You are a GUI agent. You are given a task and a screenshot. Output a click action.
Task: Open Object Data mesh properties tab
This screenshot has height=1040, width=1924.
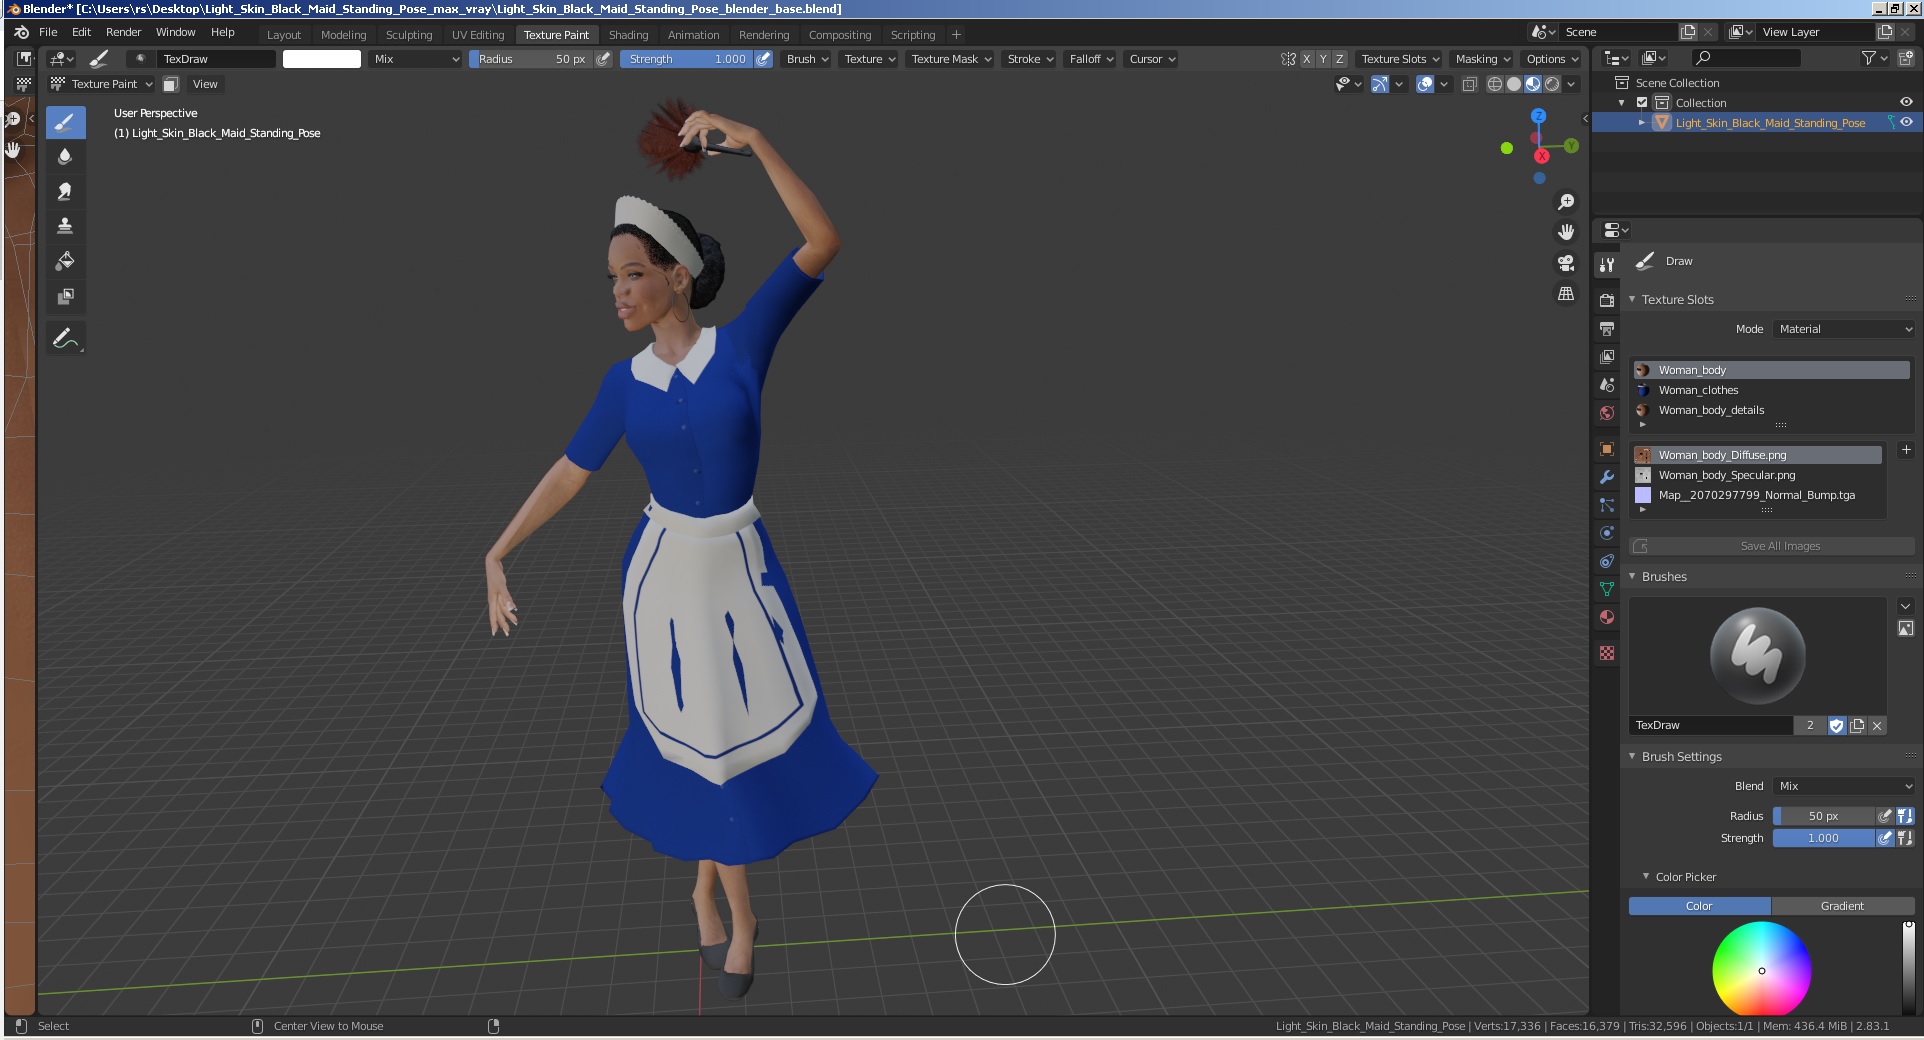tap(1607, 589)
